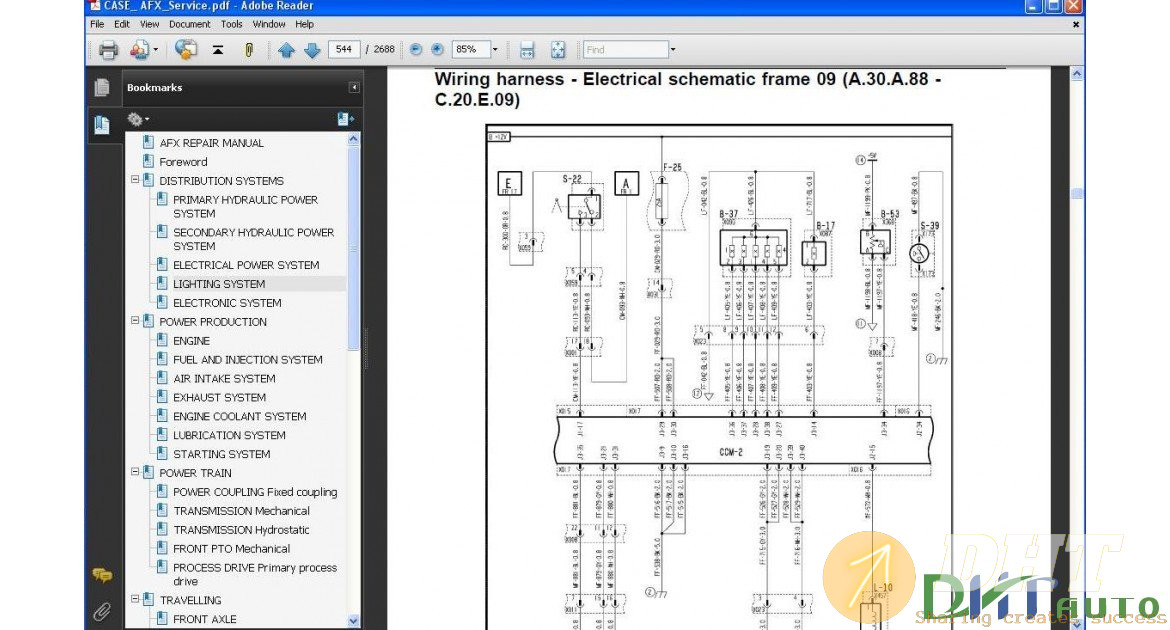The height and width of the screenshot is (630, 1170).
Task: Open the LUBRICATION SYSTEM bookmark
Action: [229, 434]
